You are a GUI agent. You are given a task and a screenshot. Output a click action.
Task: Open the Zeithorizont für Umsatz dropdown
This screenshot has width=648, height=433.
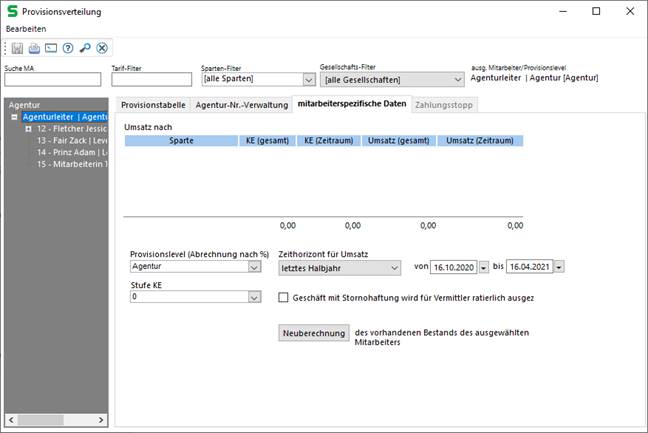[393, 267]
